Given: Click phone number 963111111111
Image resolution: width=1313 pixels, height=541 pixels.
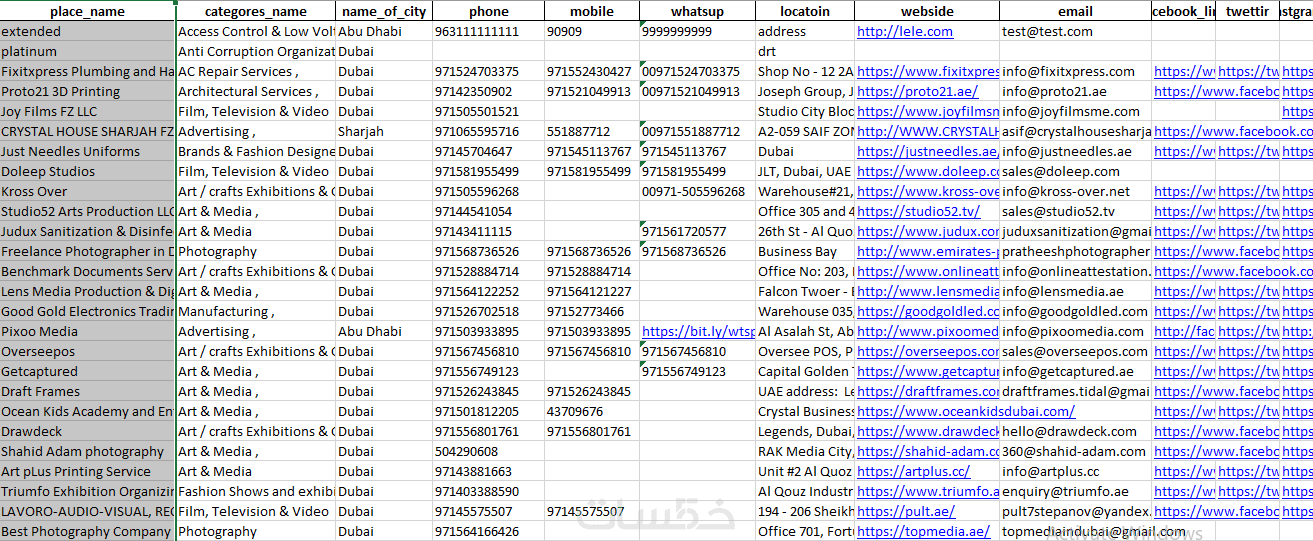Looking at the screenshot, I should click(x=488, y=31).
